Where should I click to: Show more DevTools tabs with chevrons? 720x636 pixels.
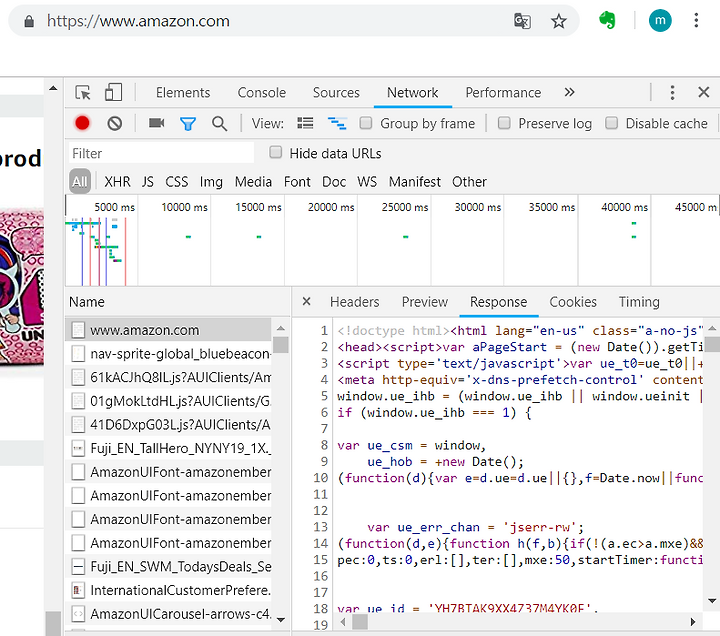pos(569,92)
